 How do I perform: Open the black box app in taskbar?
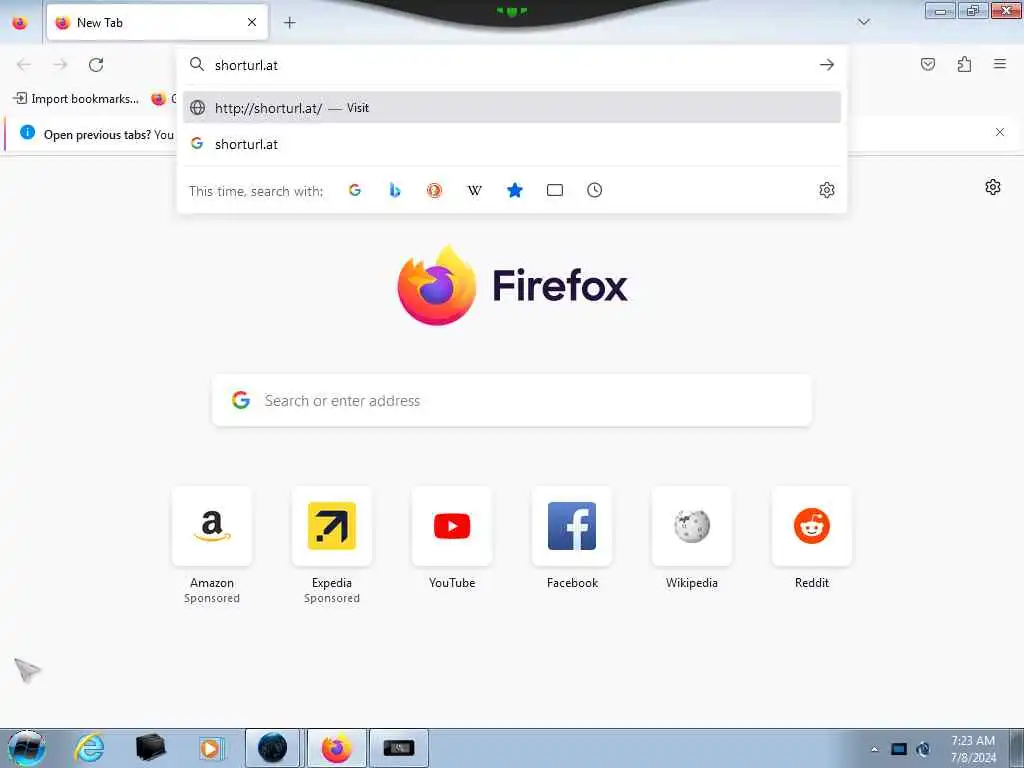[150, 748]
